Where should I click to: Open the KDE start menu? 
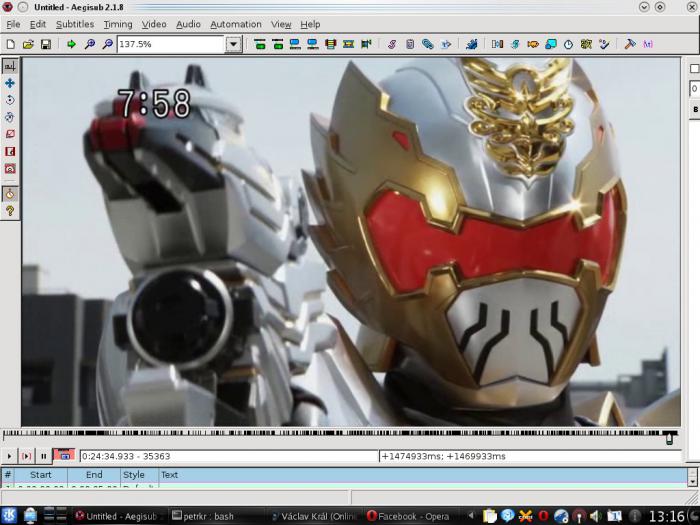9,516
